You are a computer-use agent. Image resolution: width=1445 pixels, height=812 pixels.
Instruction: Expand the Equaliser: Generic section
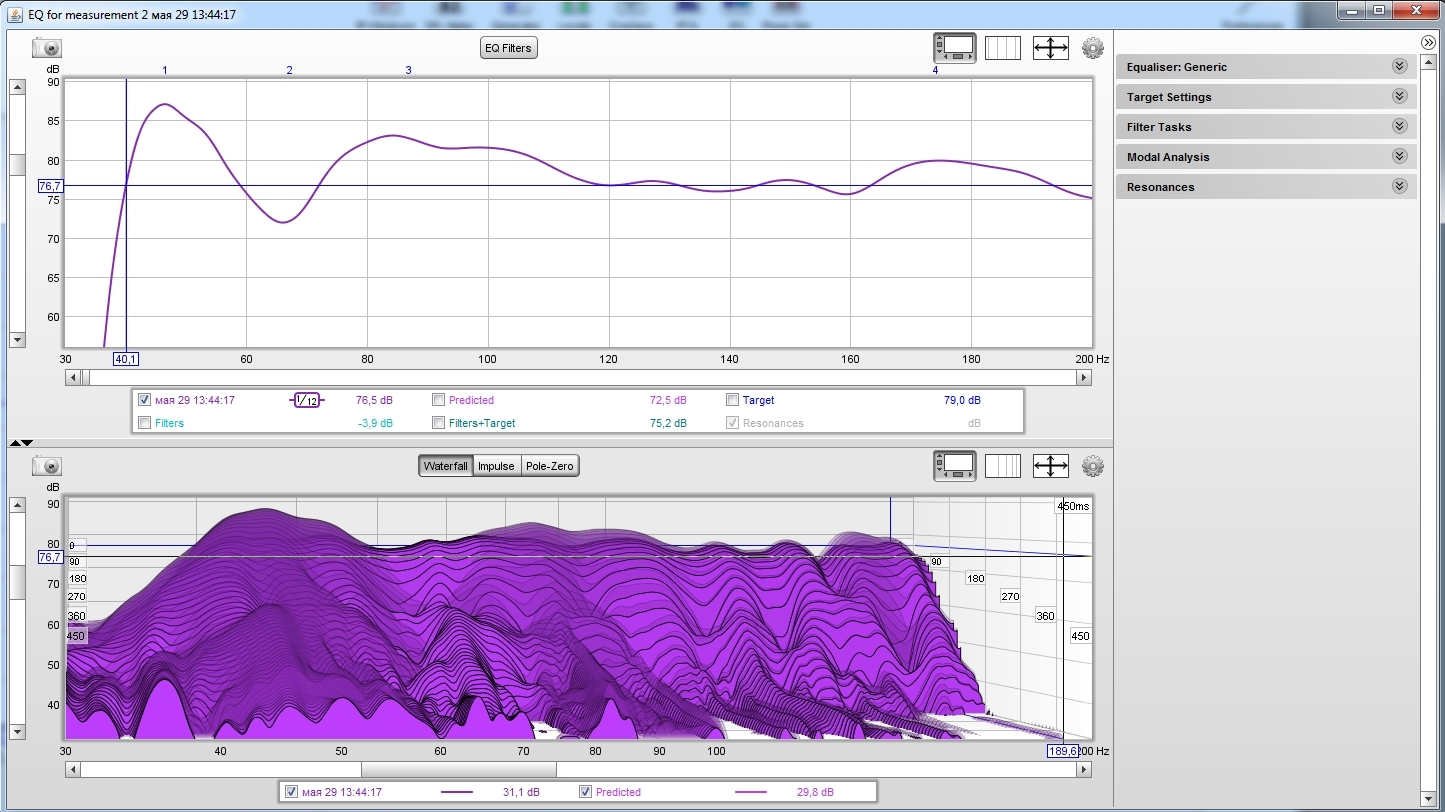(1399, 67)
